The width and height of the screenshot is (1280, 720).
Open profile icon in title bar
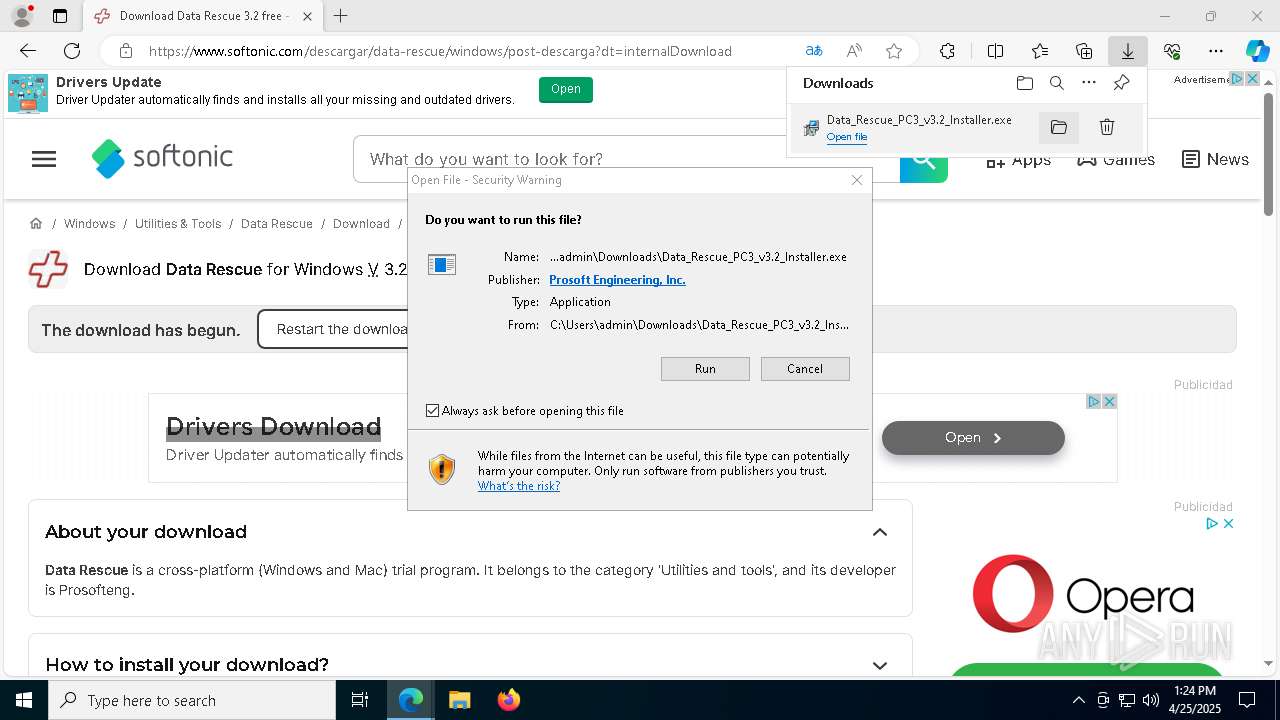click(x=21, y=16)
